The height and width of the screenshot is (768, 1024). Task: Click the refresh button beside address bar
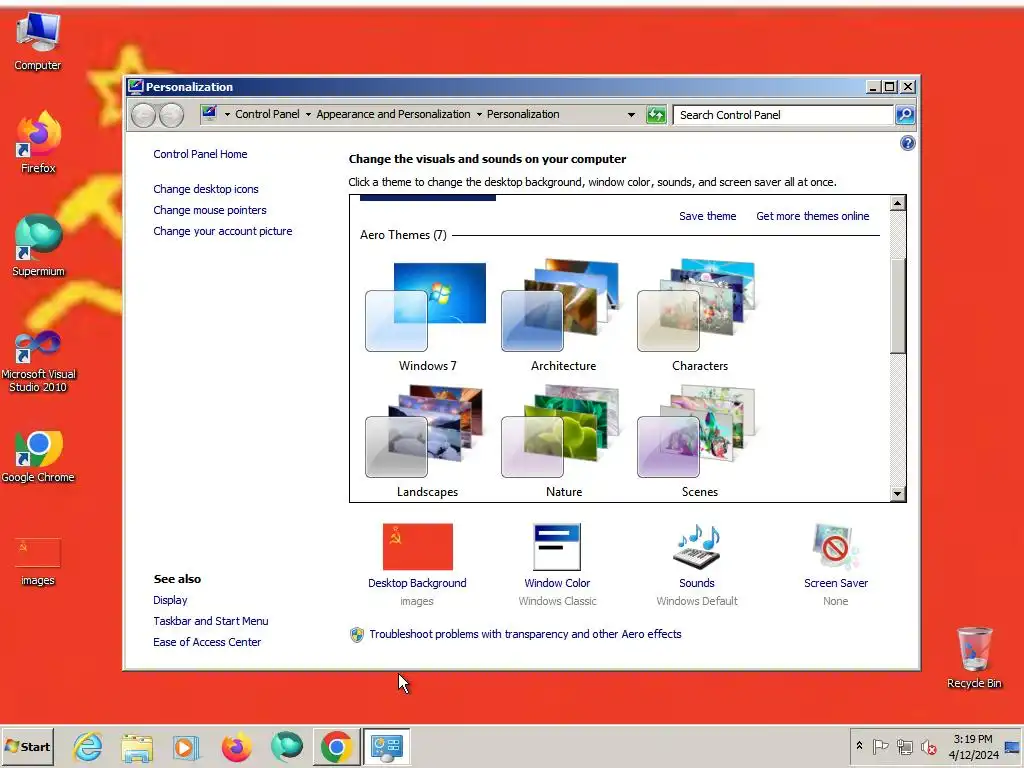(x=656, y=115)
